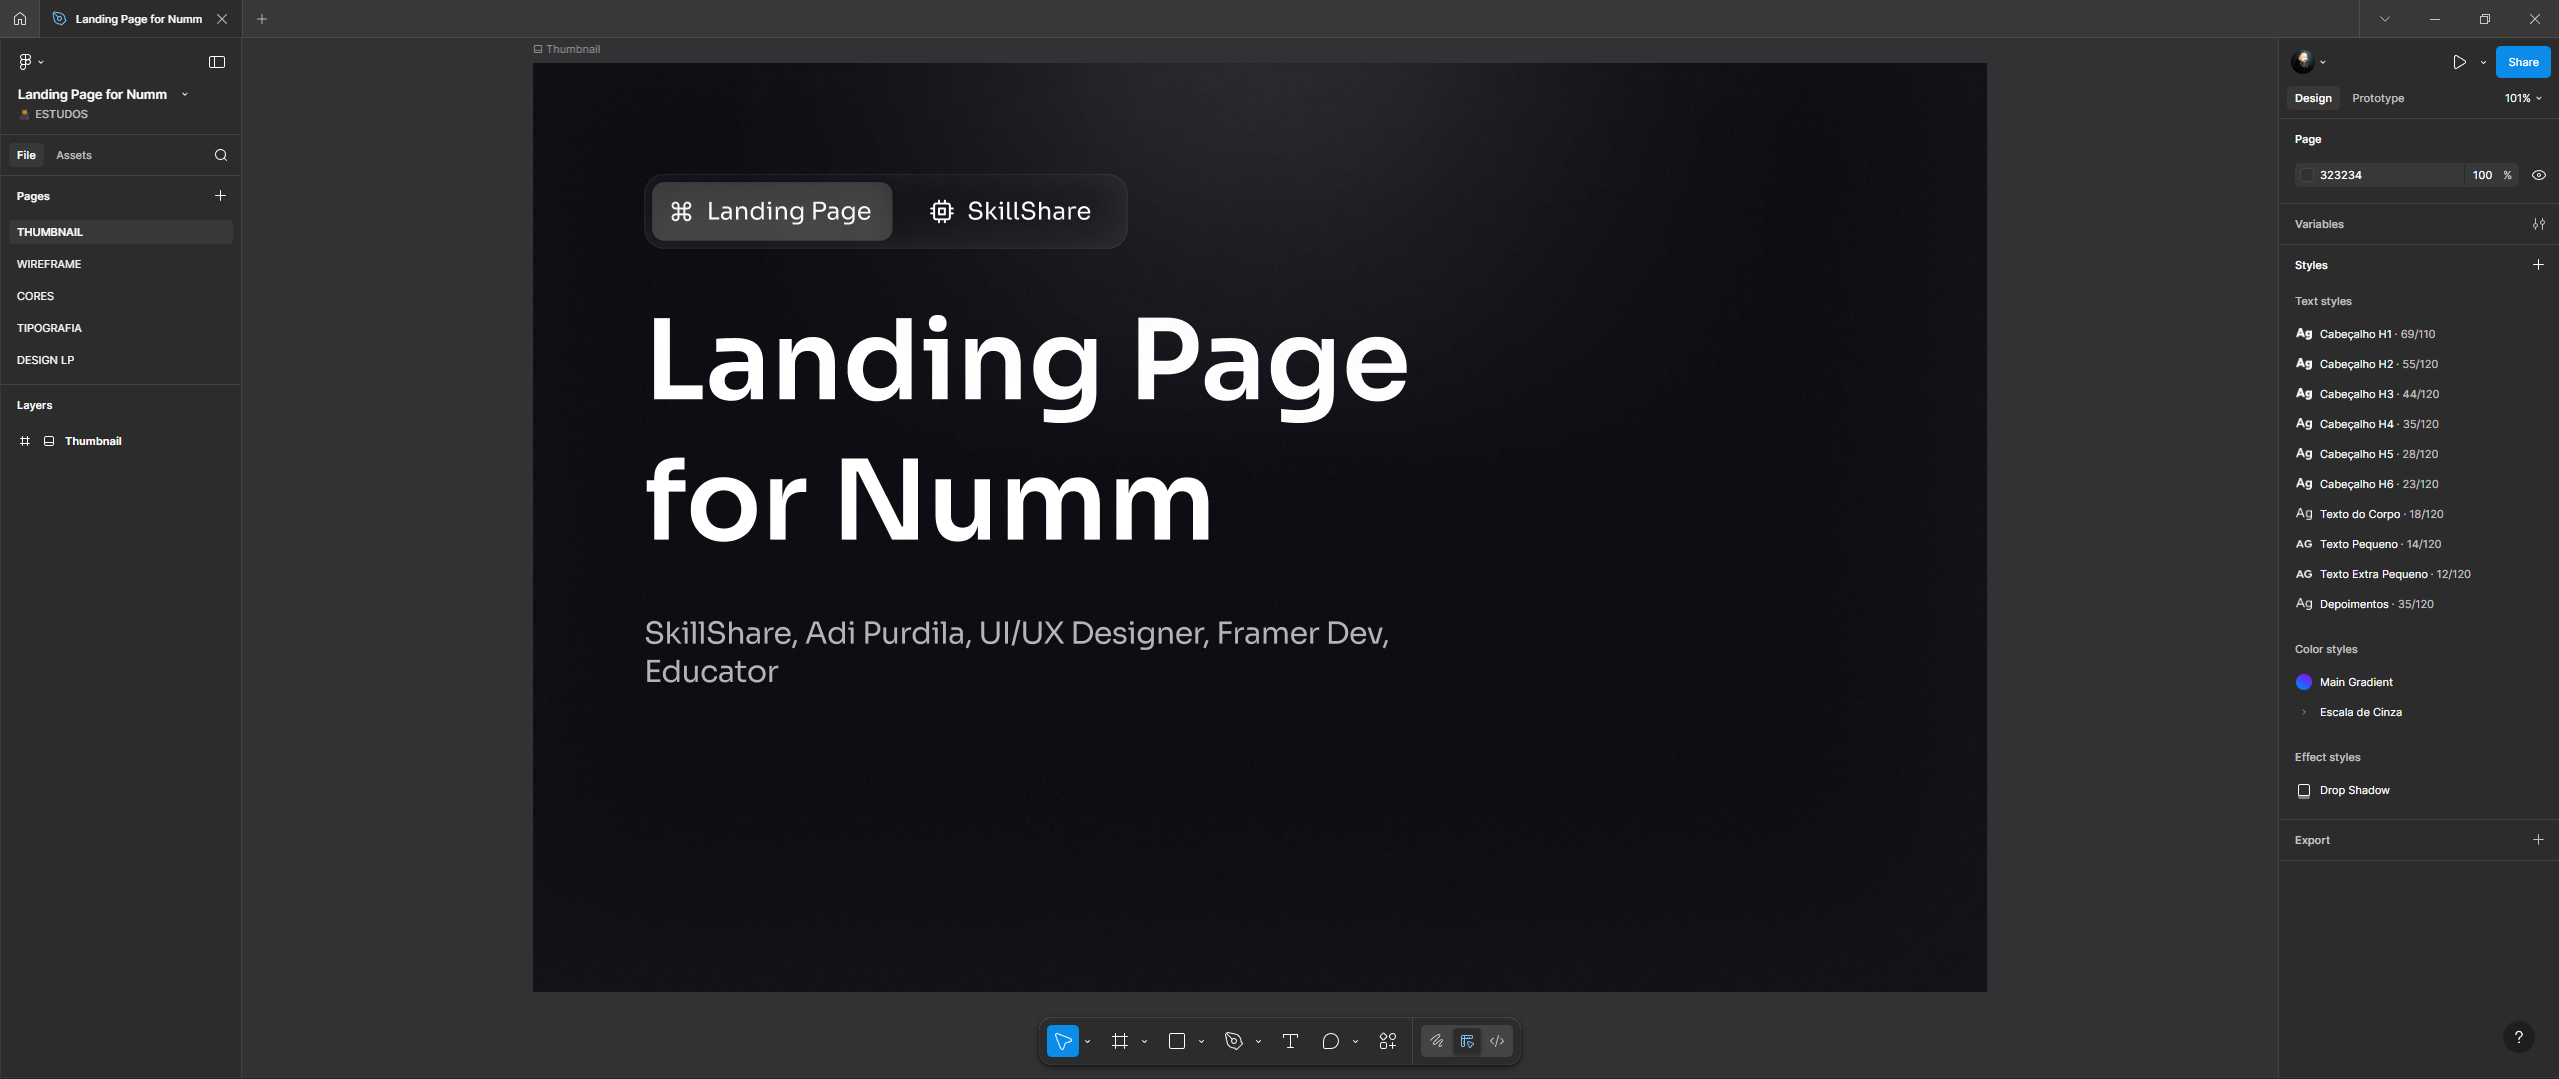This screenshot has width=2559, height=1079.
Task: Add an export setting with plus icon
Action: [x=2538, y=839]
